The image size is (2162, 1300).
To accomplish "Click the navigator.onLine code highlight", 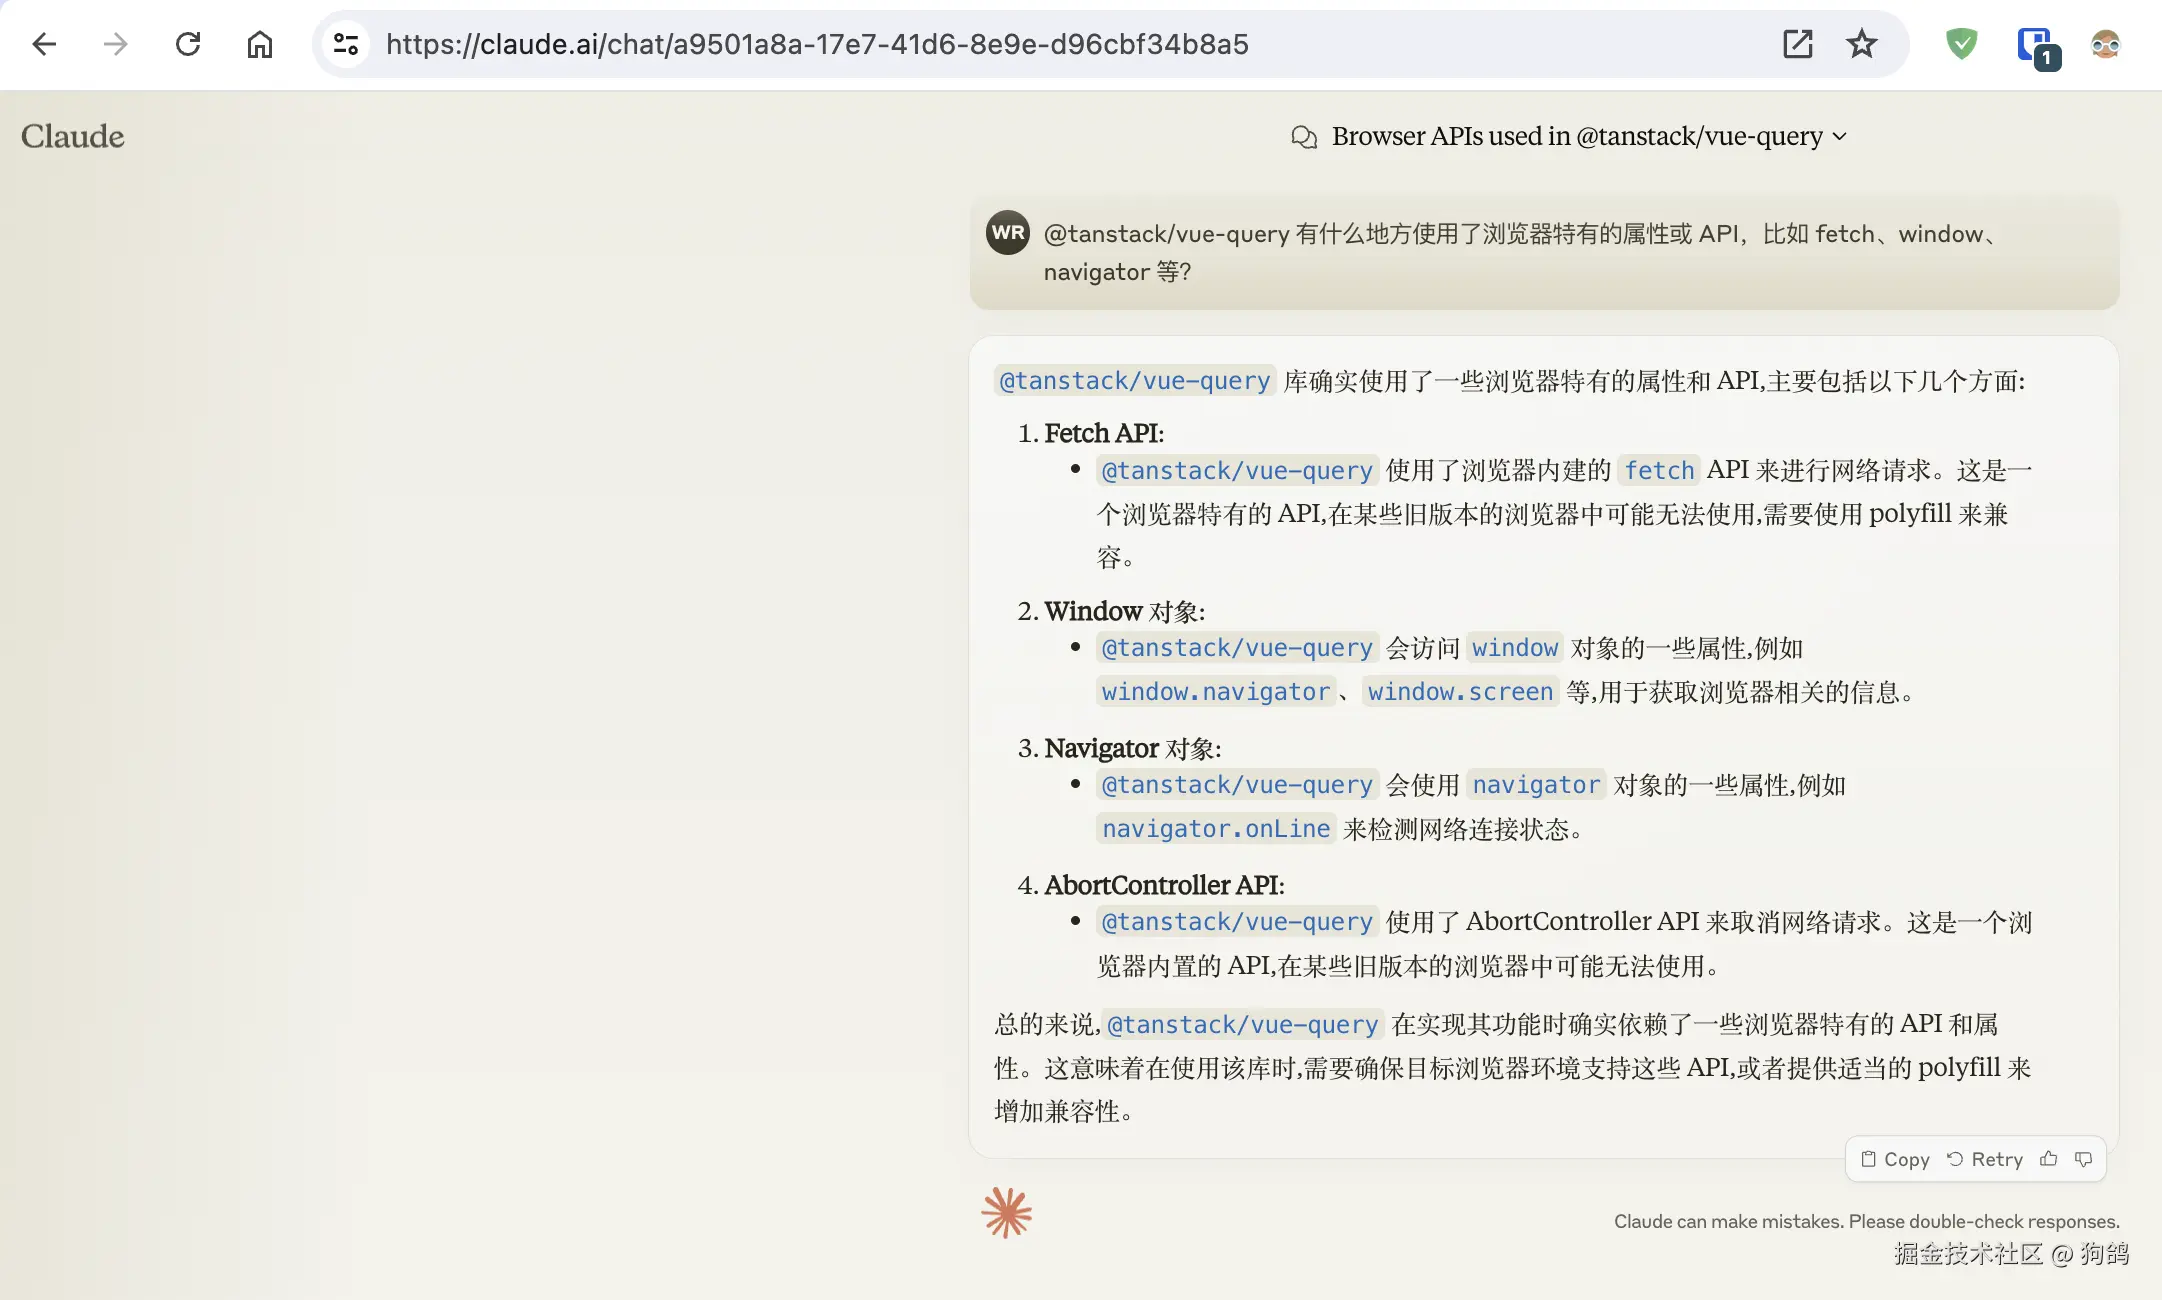I will pos(1214,828).
